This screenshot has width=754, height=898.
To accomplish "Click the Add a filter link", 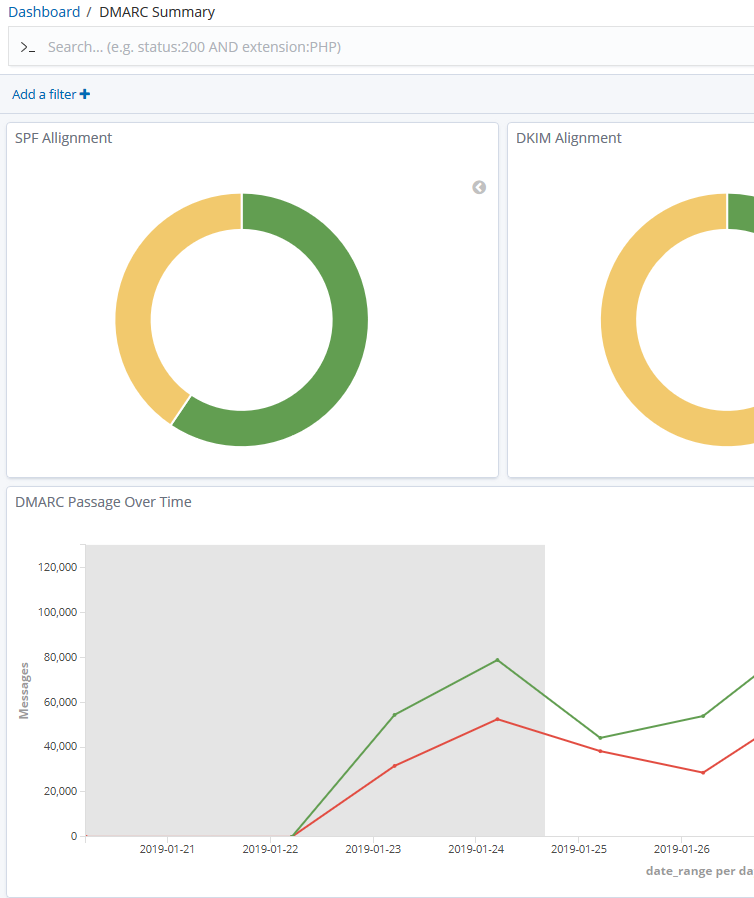I will pos(44,94).
